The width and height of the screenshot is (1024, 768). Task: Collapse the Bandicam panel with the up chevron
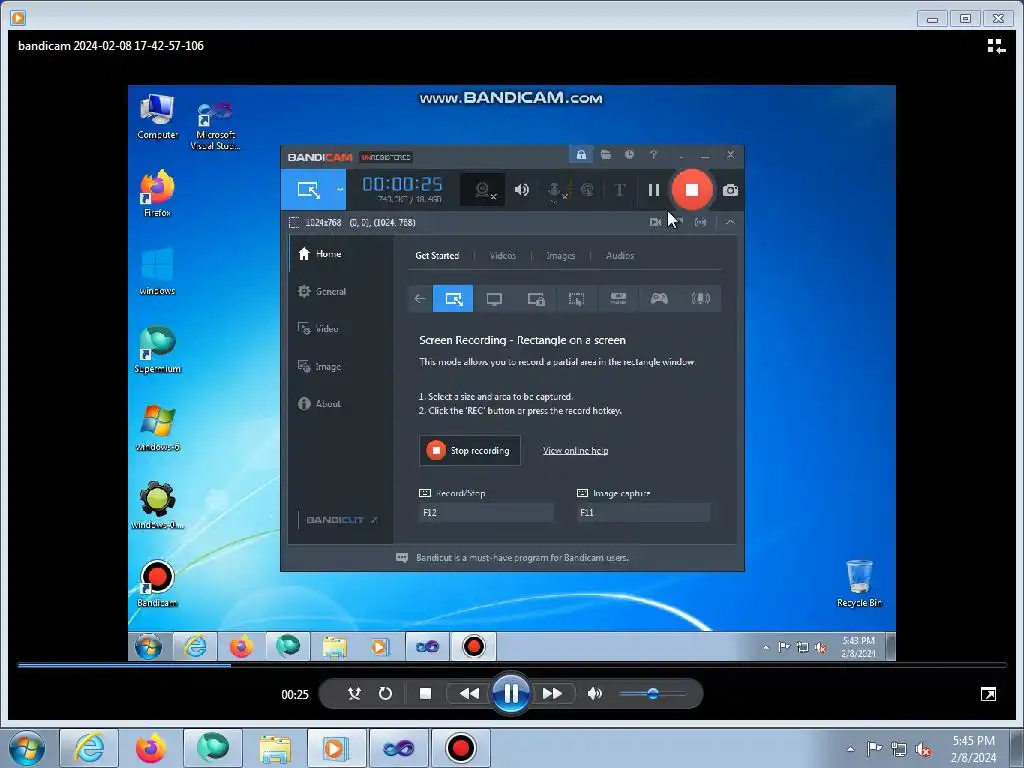[730, 223]
